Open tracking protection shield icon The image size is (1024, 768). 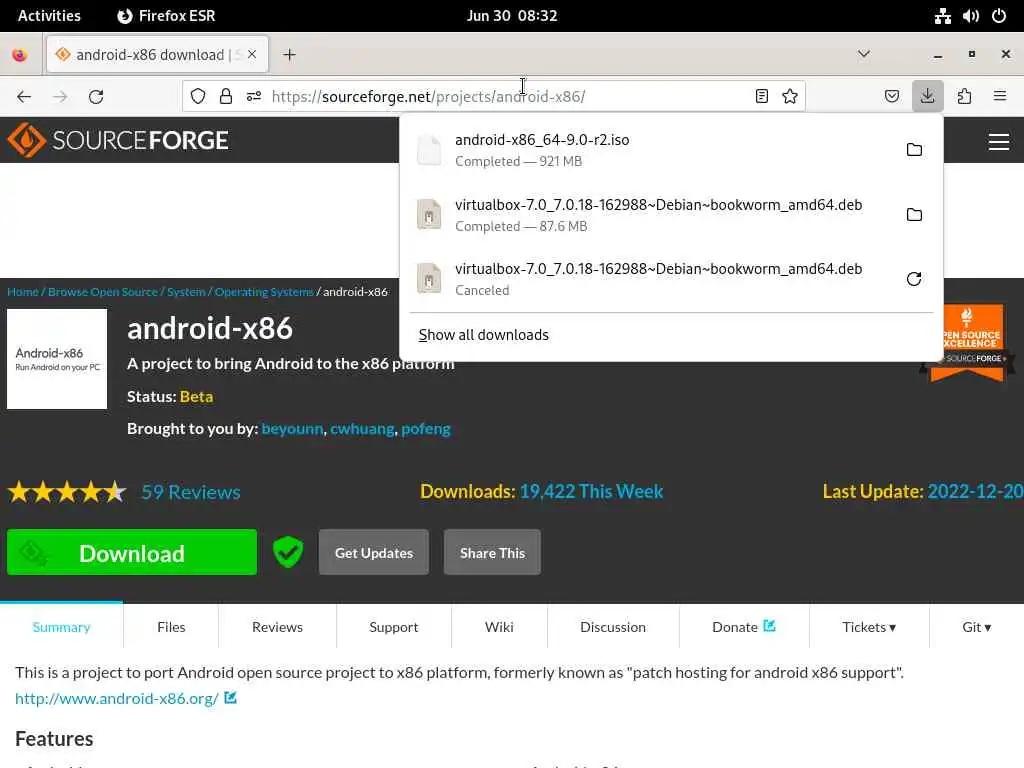(198, 97)
